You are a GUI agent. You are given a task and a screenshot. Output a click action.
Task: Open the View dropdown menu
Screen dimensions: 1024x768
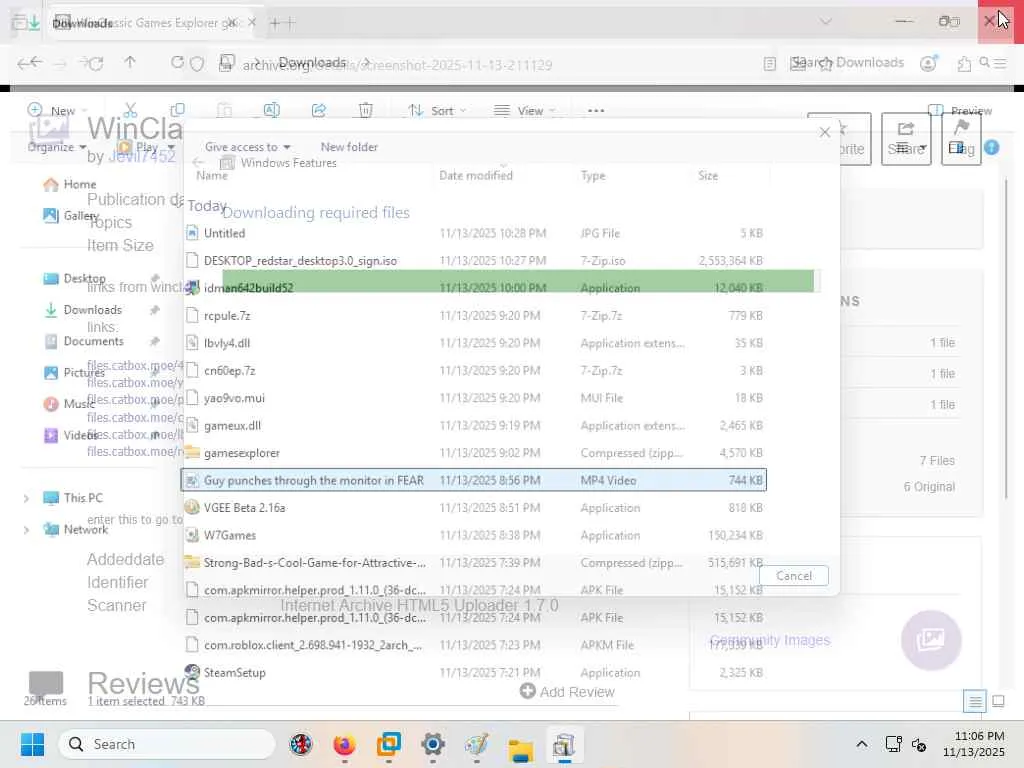coord(524,110)
